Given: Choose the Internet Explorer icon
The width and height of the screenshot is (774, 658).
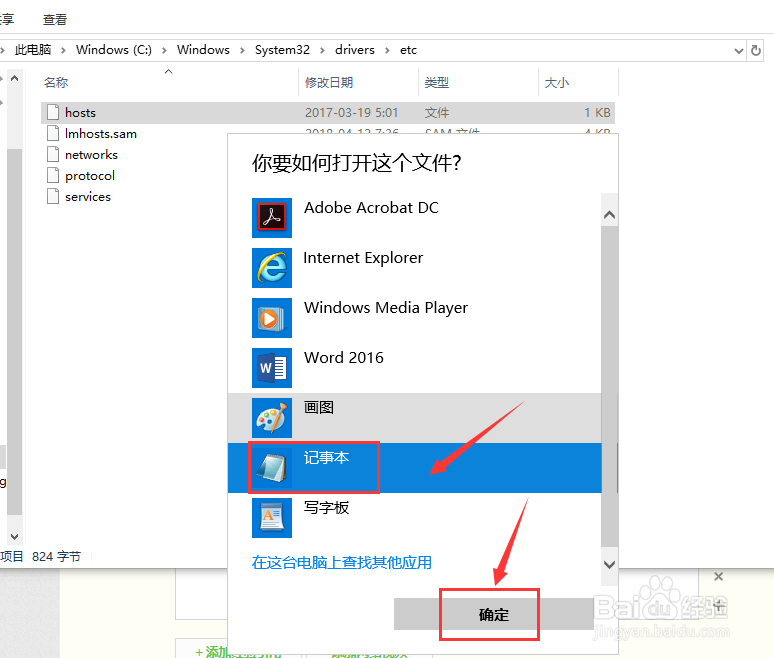Looking at the screenshot, I should (x=271, y=268).
